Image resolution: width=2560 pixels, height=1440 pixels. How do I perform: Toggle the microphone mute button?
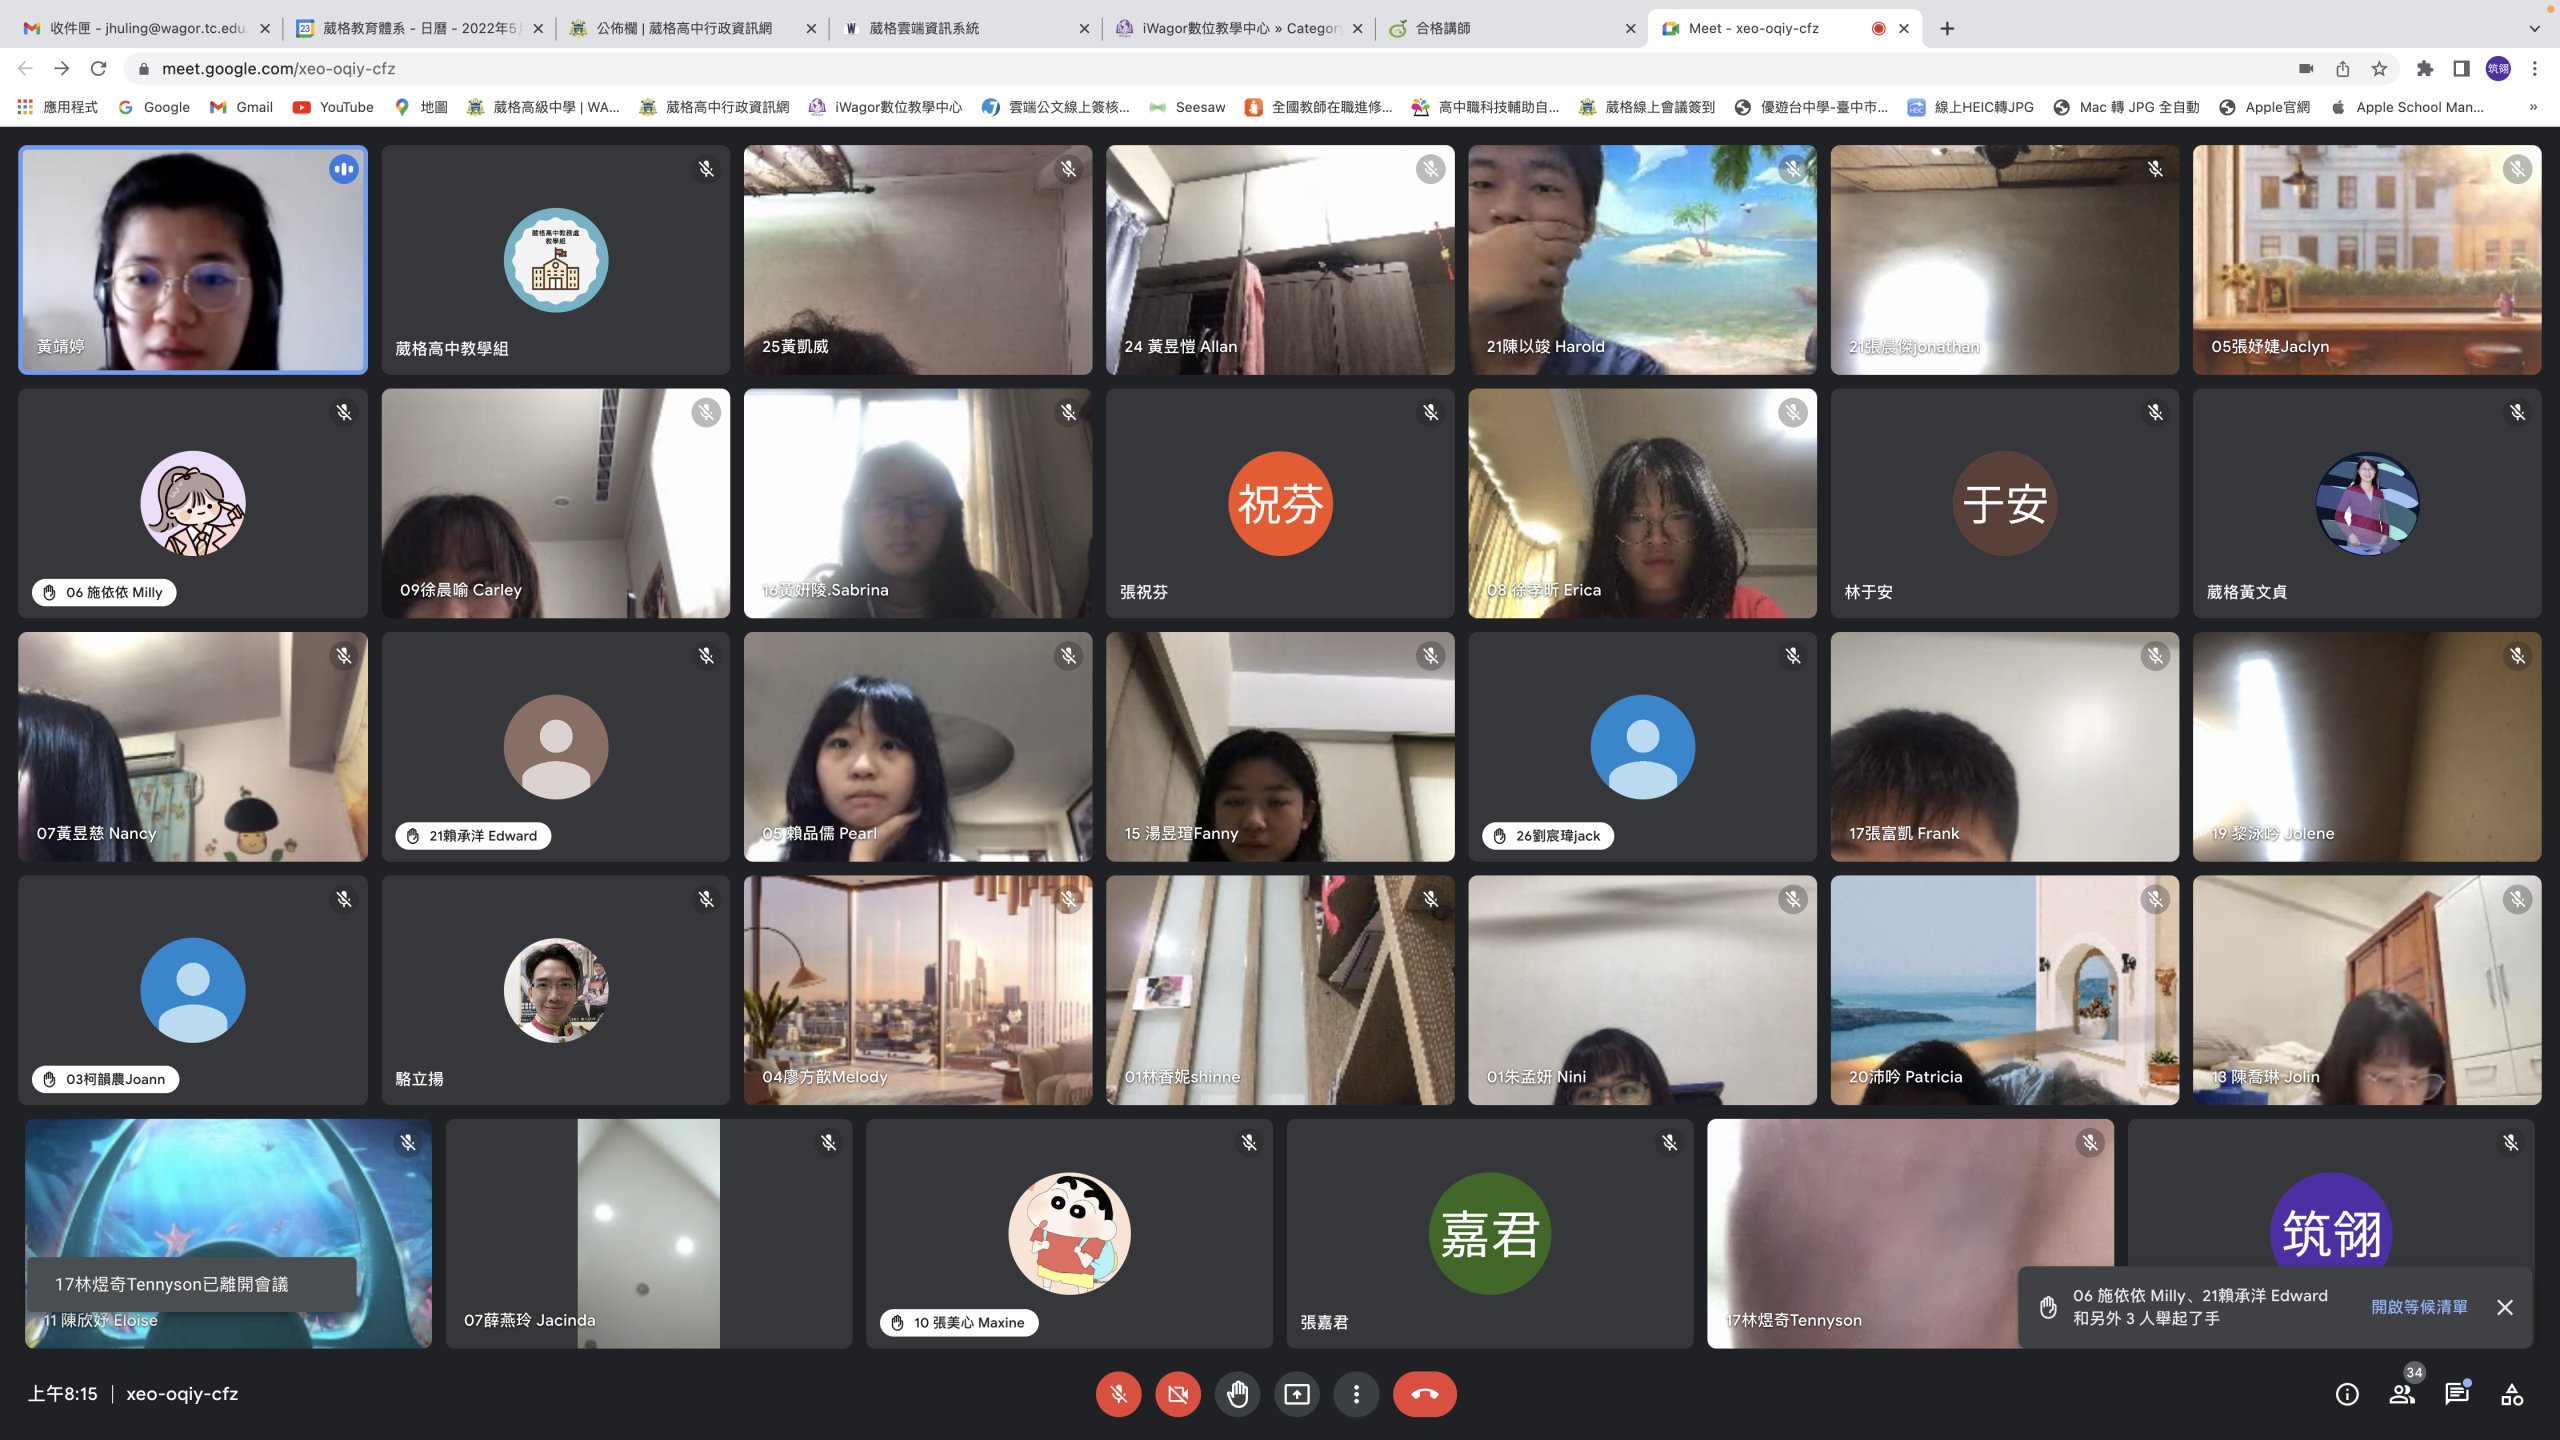(x=1118, y=1394)
